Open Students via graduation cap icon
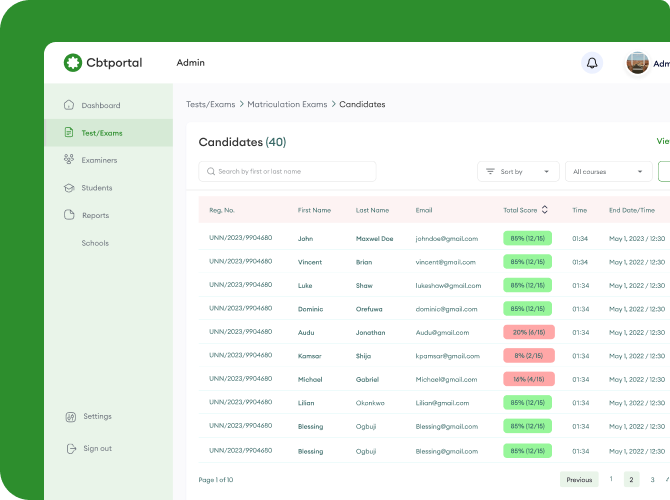This screenshot has width=670, height=500. point(69,188)
